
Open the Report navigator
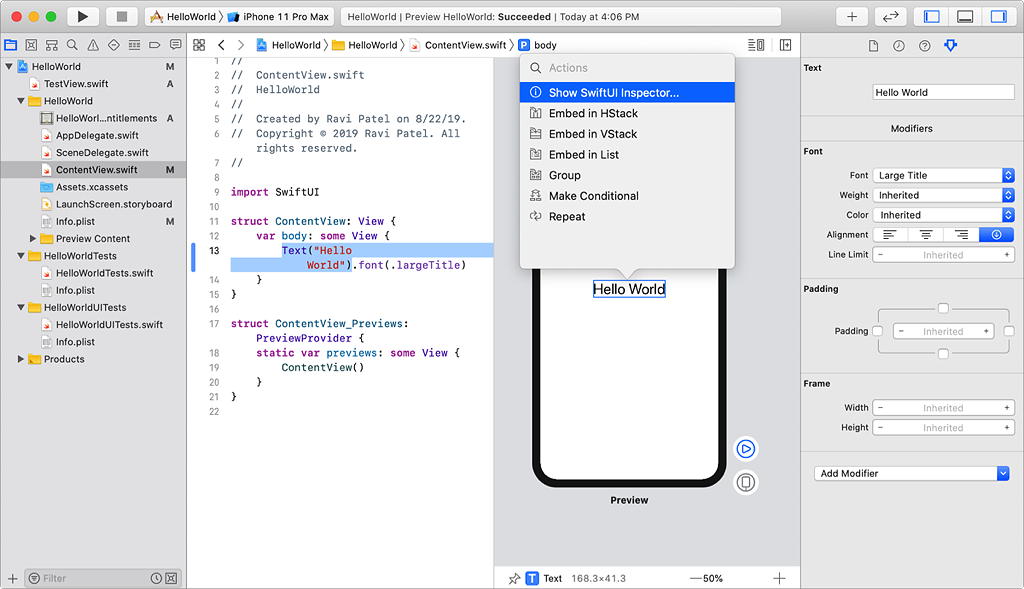[176, 45]
